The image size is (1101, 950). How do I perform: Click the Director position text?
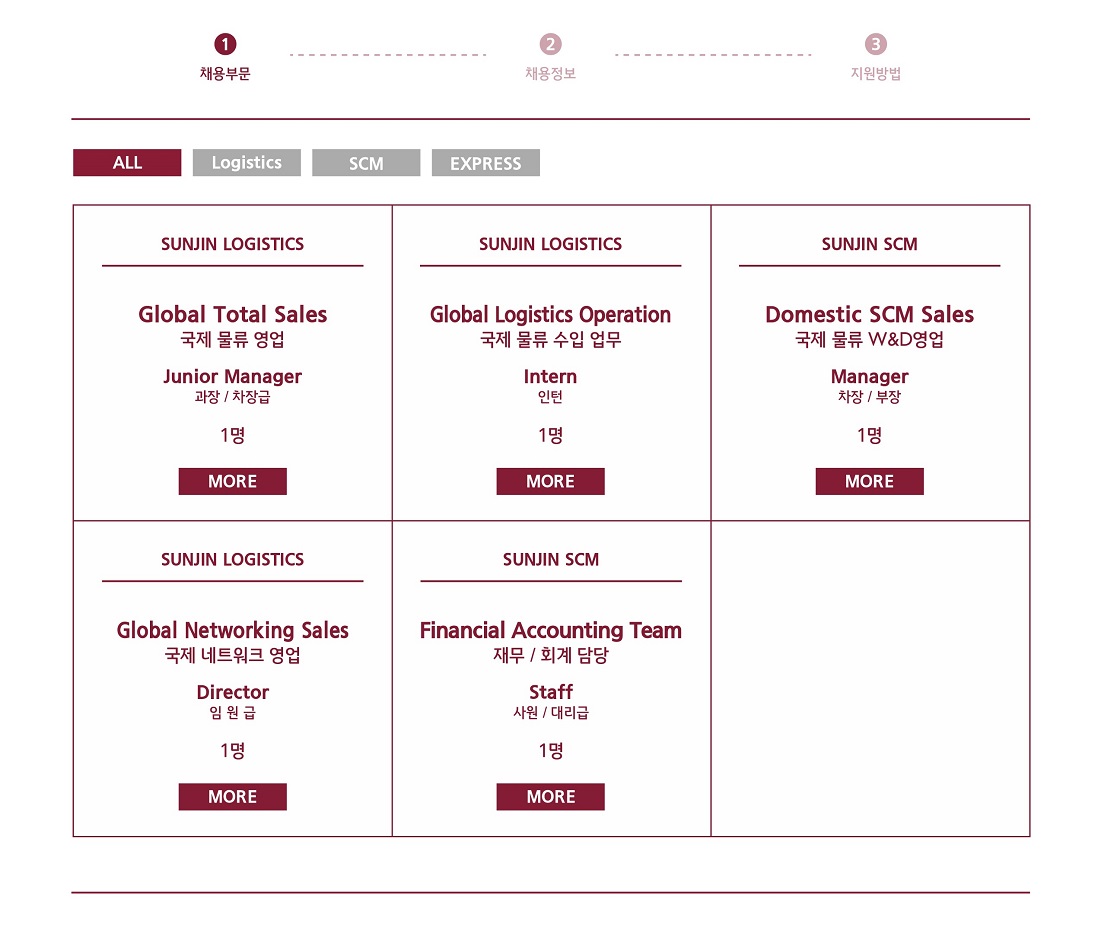tap(232, 692)
